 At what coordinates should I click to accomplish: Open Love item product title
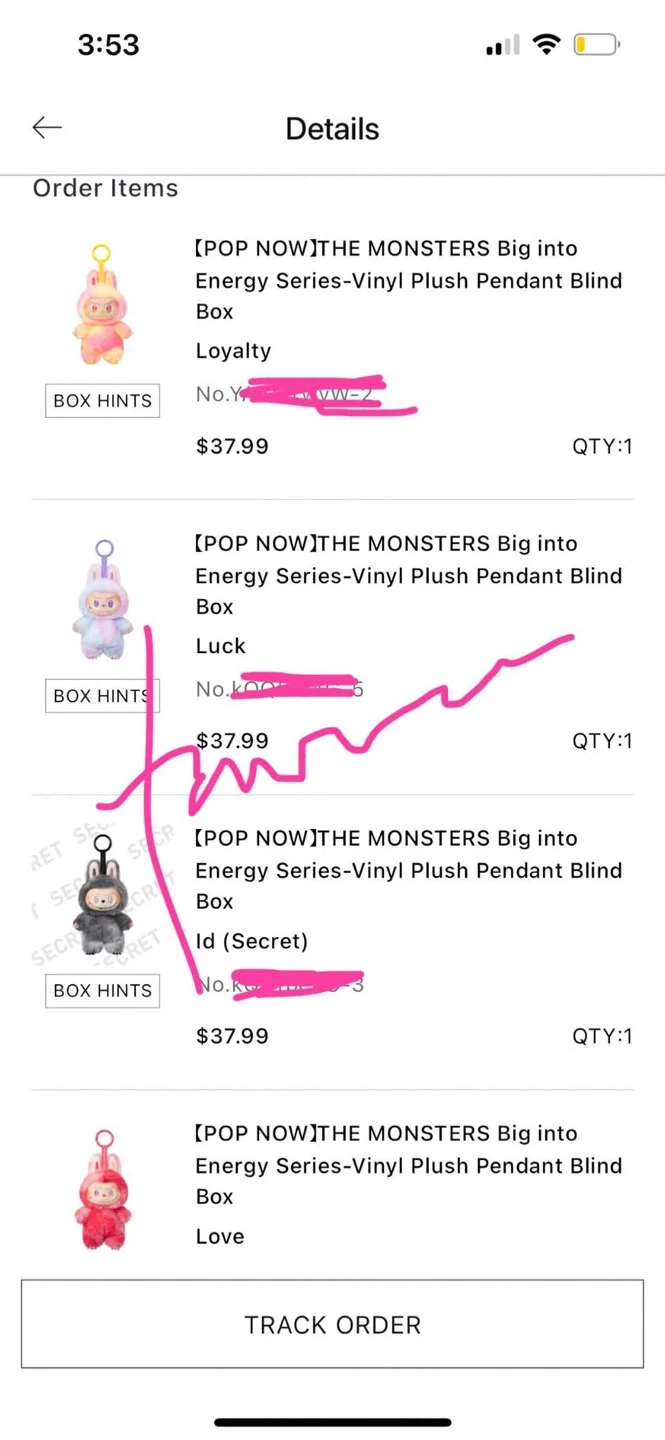coord(408,1164)
